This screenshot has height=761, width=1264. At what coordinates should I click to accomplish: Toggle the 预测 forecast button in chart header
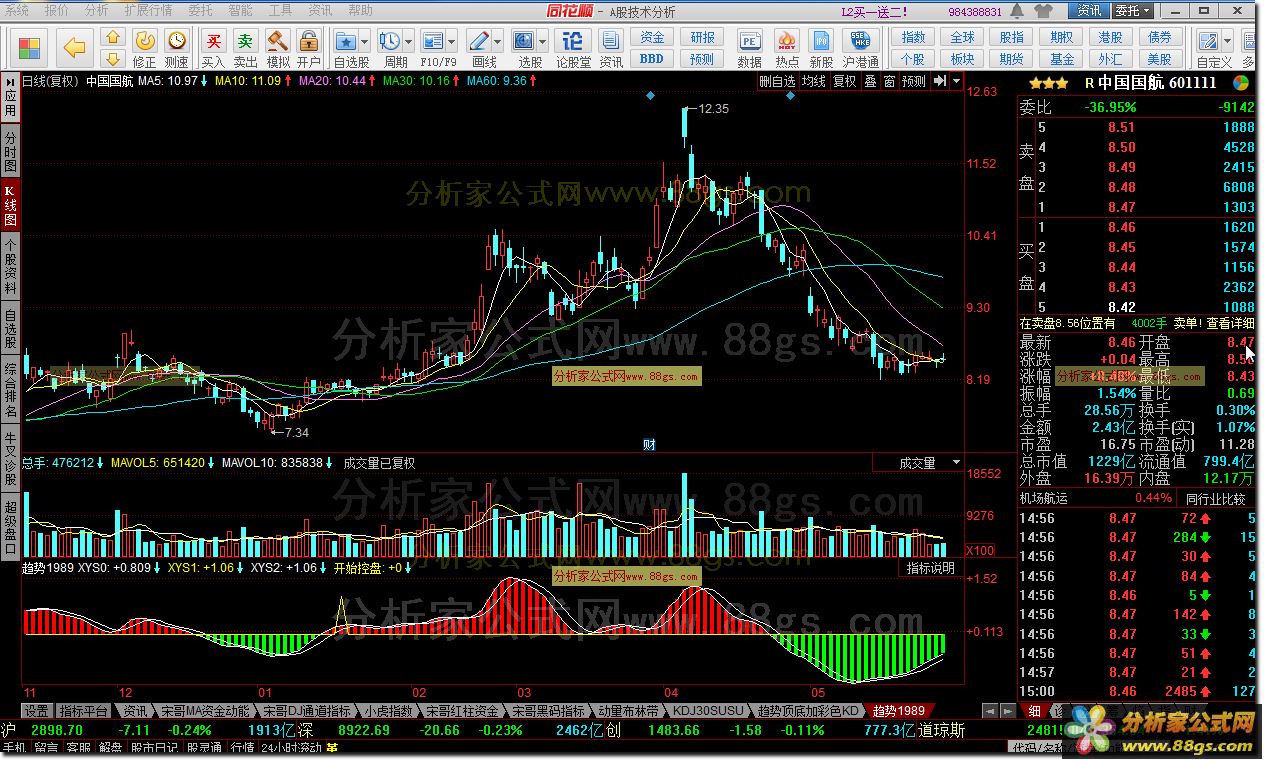[914, 81]
